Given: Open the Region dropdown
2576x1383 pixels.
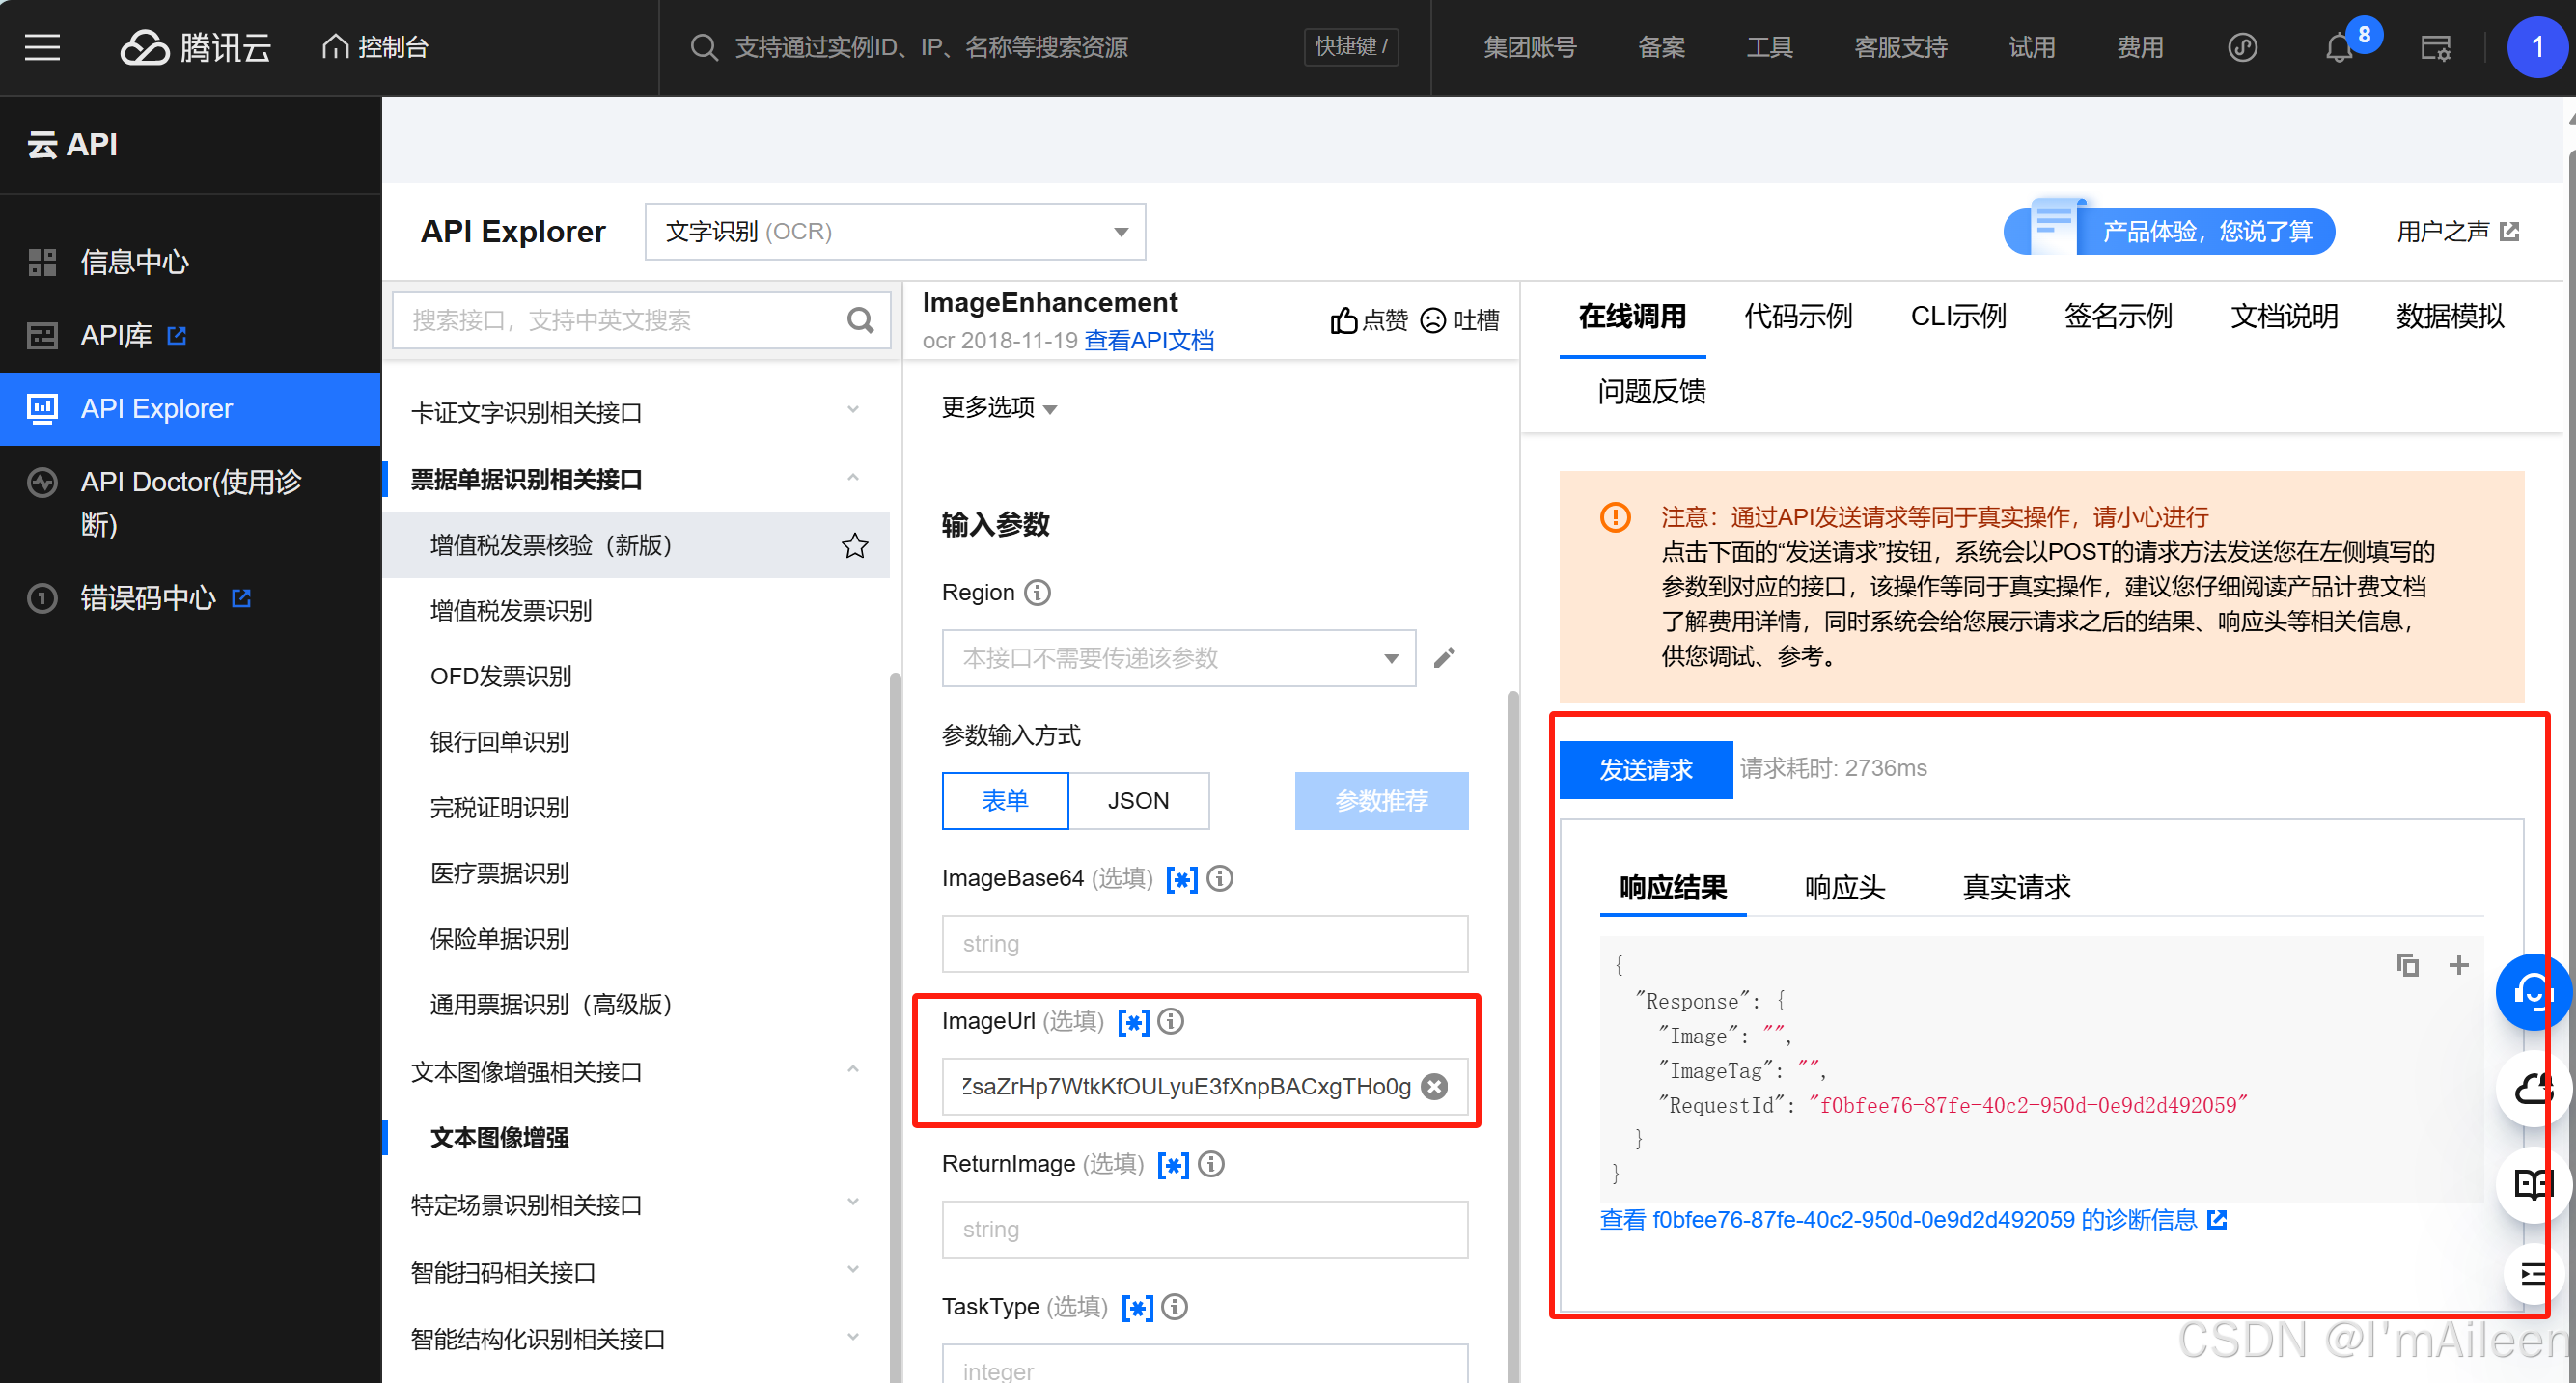Looking at the screenshot, I should [x=1178, y=657].
